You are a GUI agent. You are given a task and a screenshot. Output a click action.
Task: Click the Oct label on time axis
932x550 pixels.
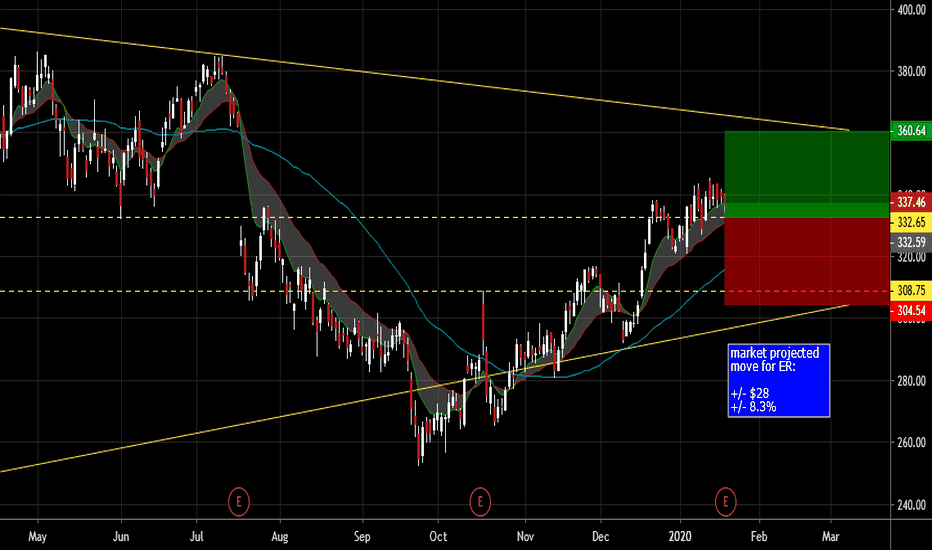point(438,536)
